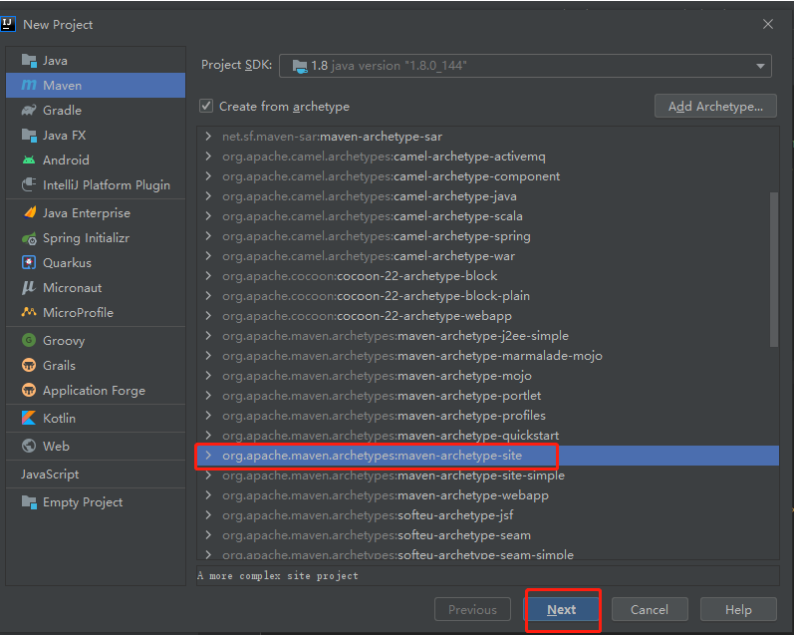Click the Previous button
This screenshot has height=636, width=794.
pos(472,609)
